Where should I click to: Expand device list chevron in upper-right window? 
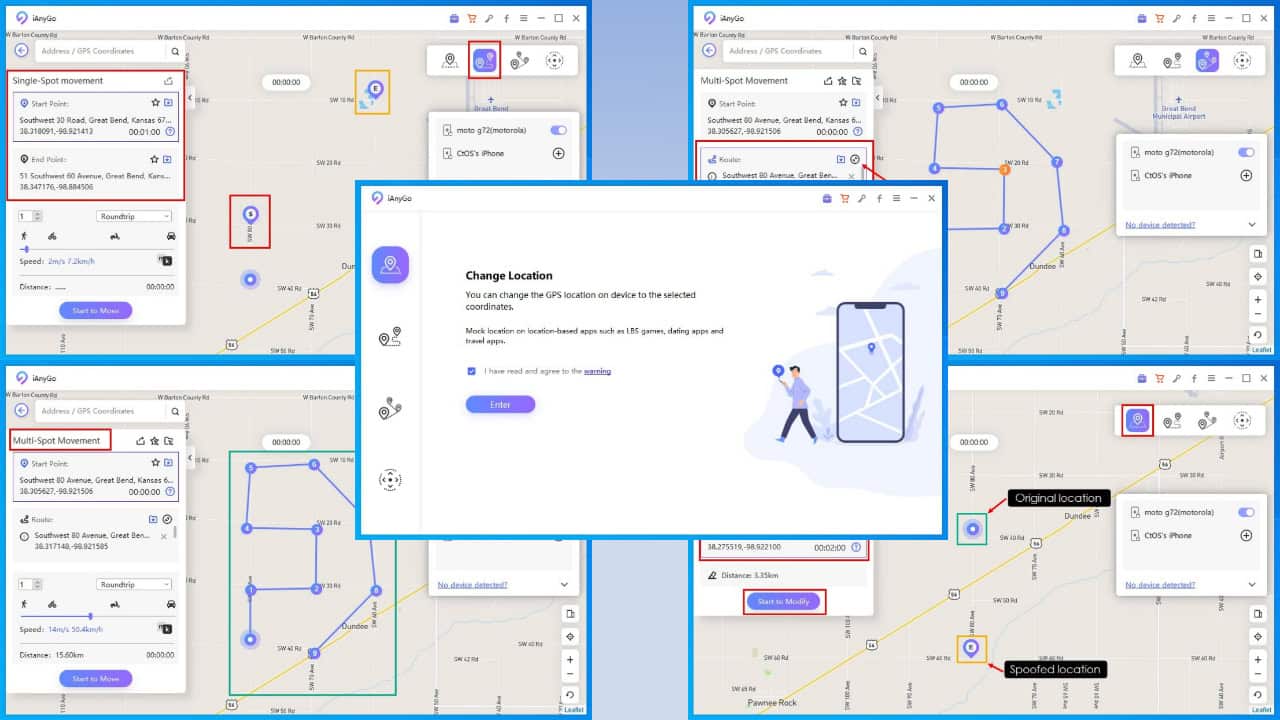click(1252, 225)
